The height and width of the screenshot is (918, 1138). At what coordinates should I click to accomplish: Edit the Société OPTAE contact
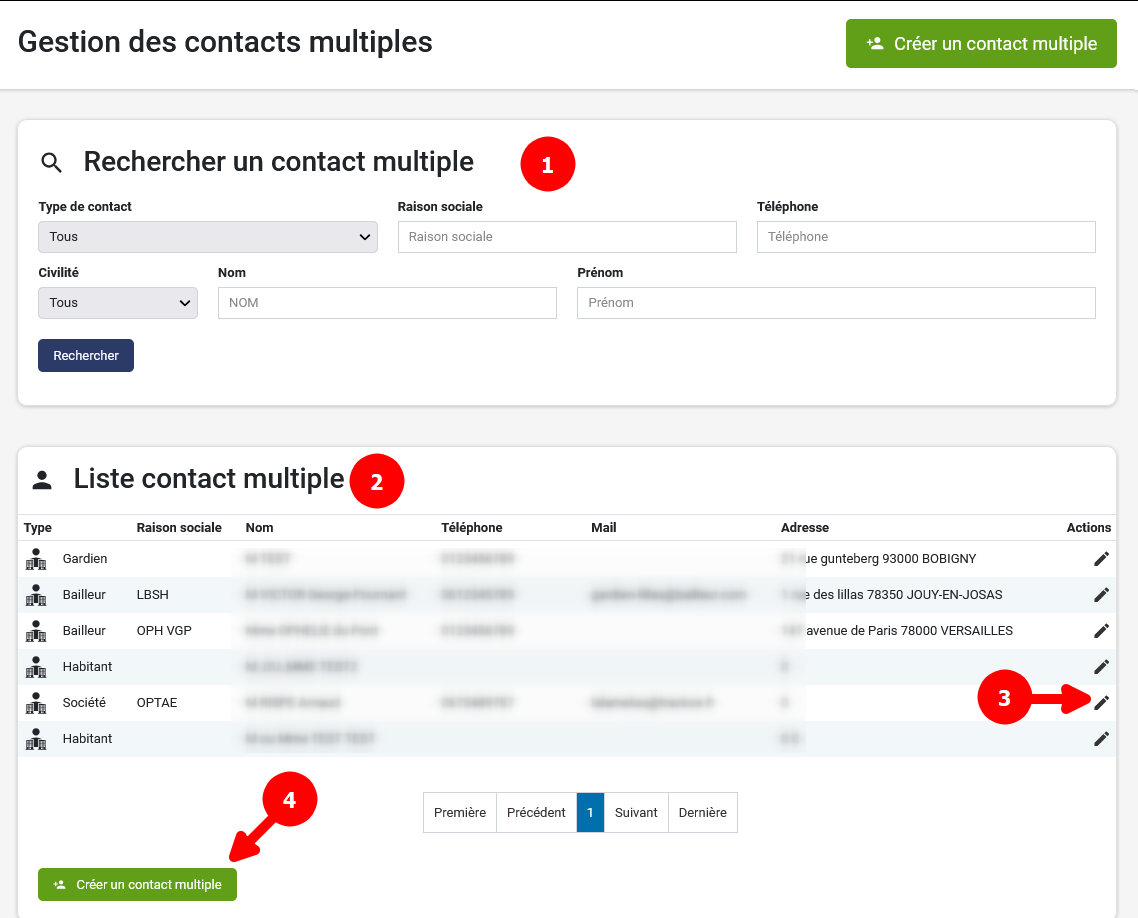1101,703
